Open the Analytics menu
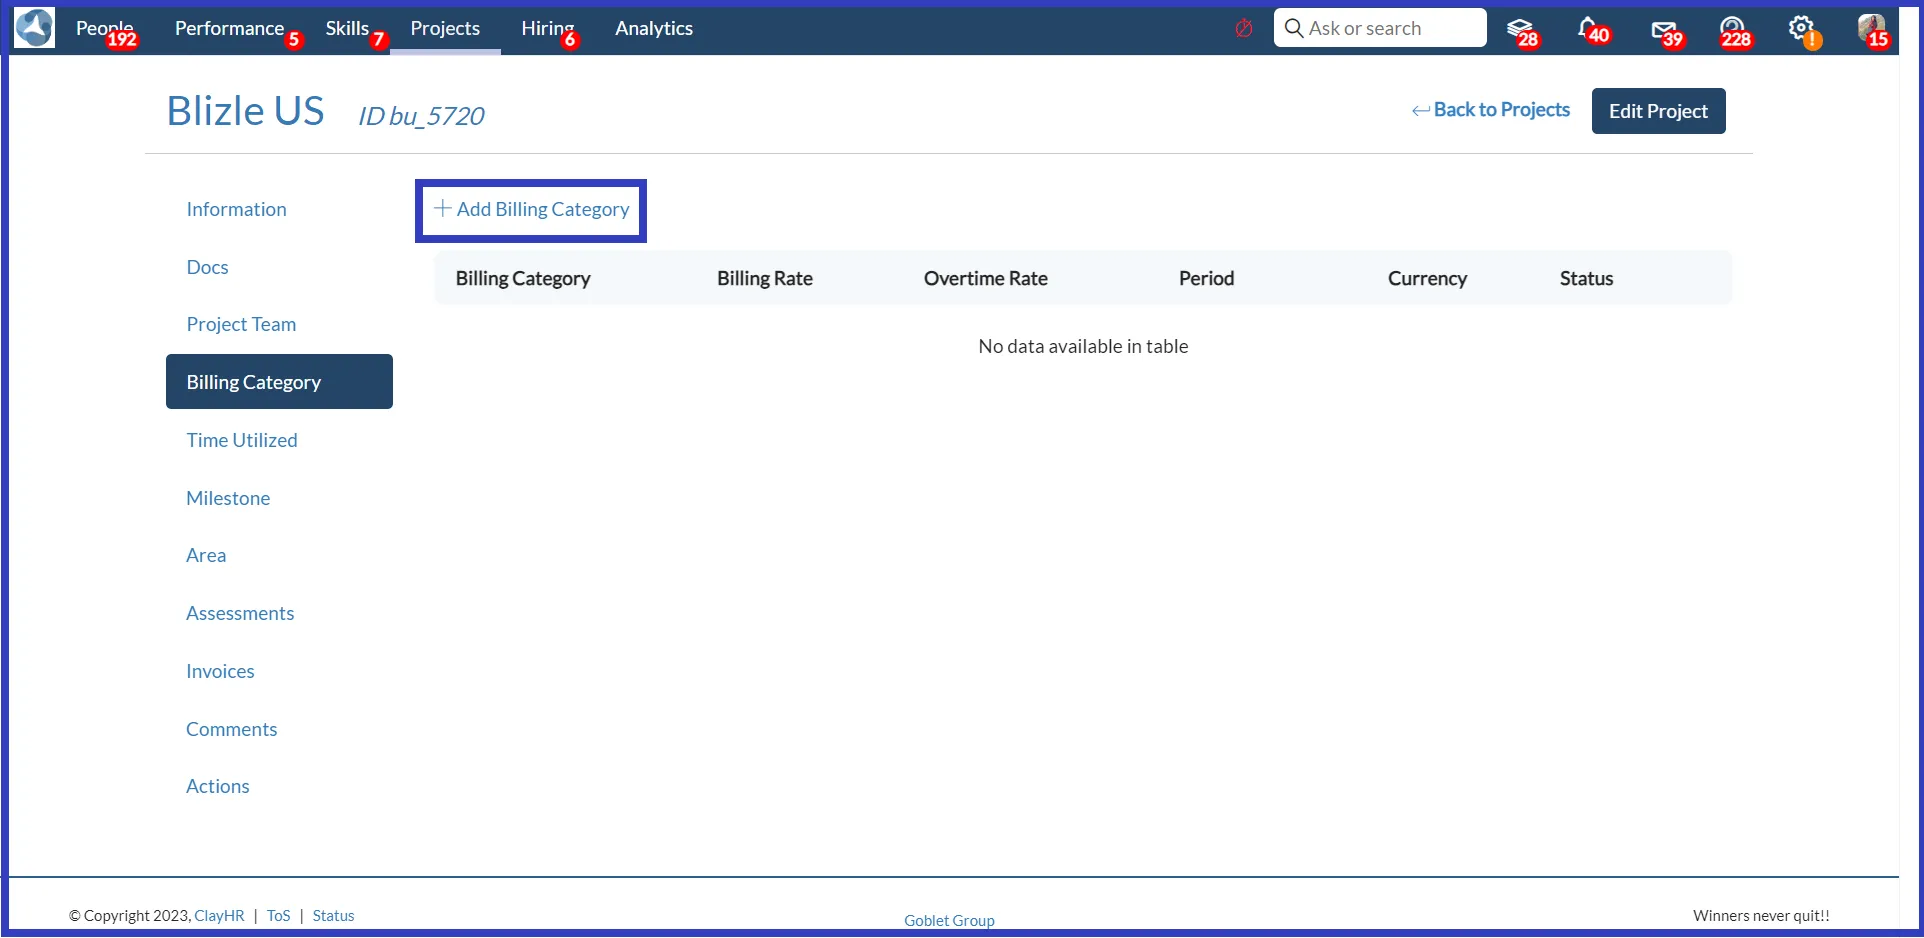 pyautogui.click(x=654, y=28)
